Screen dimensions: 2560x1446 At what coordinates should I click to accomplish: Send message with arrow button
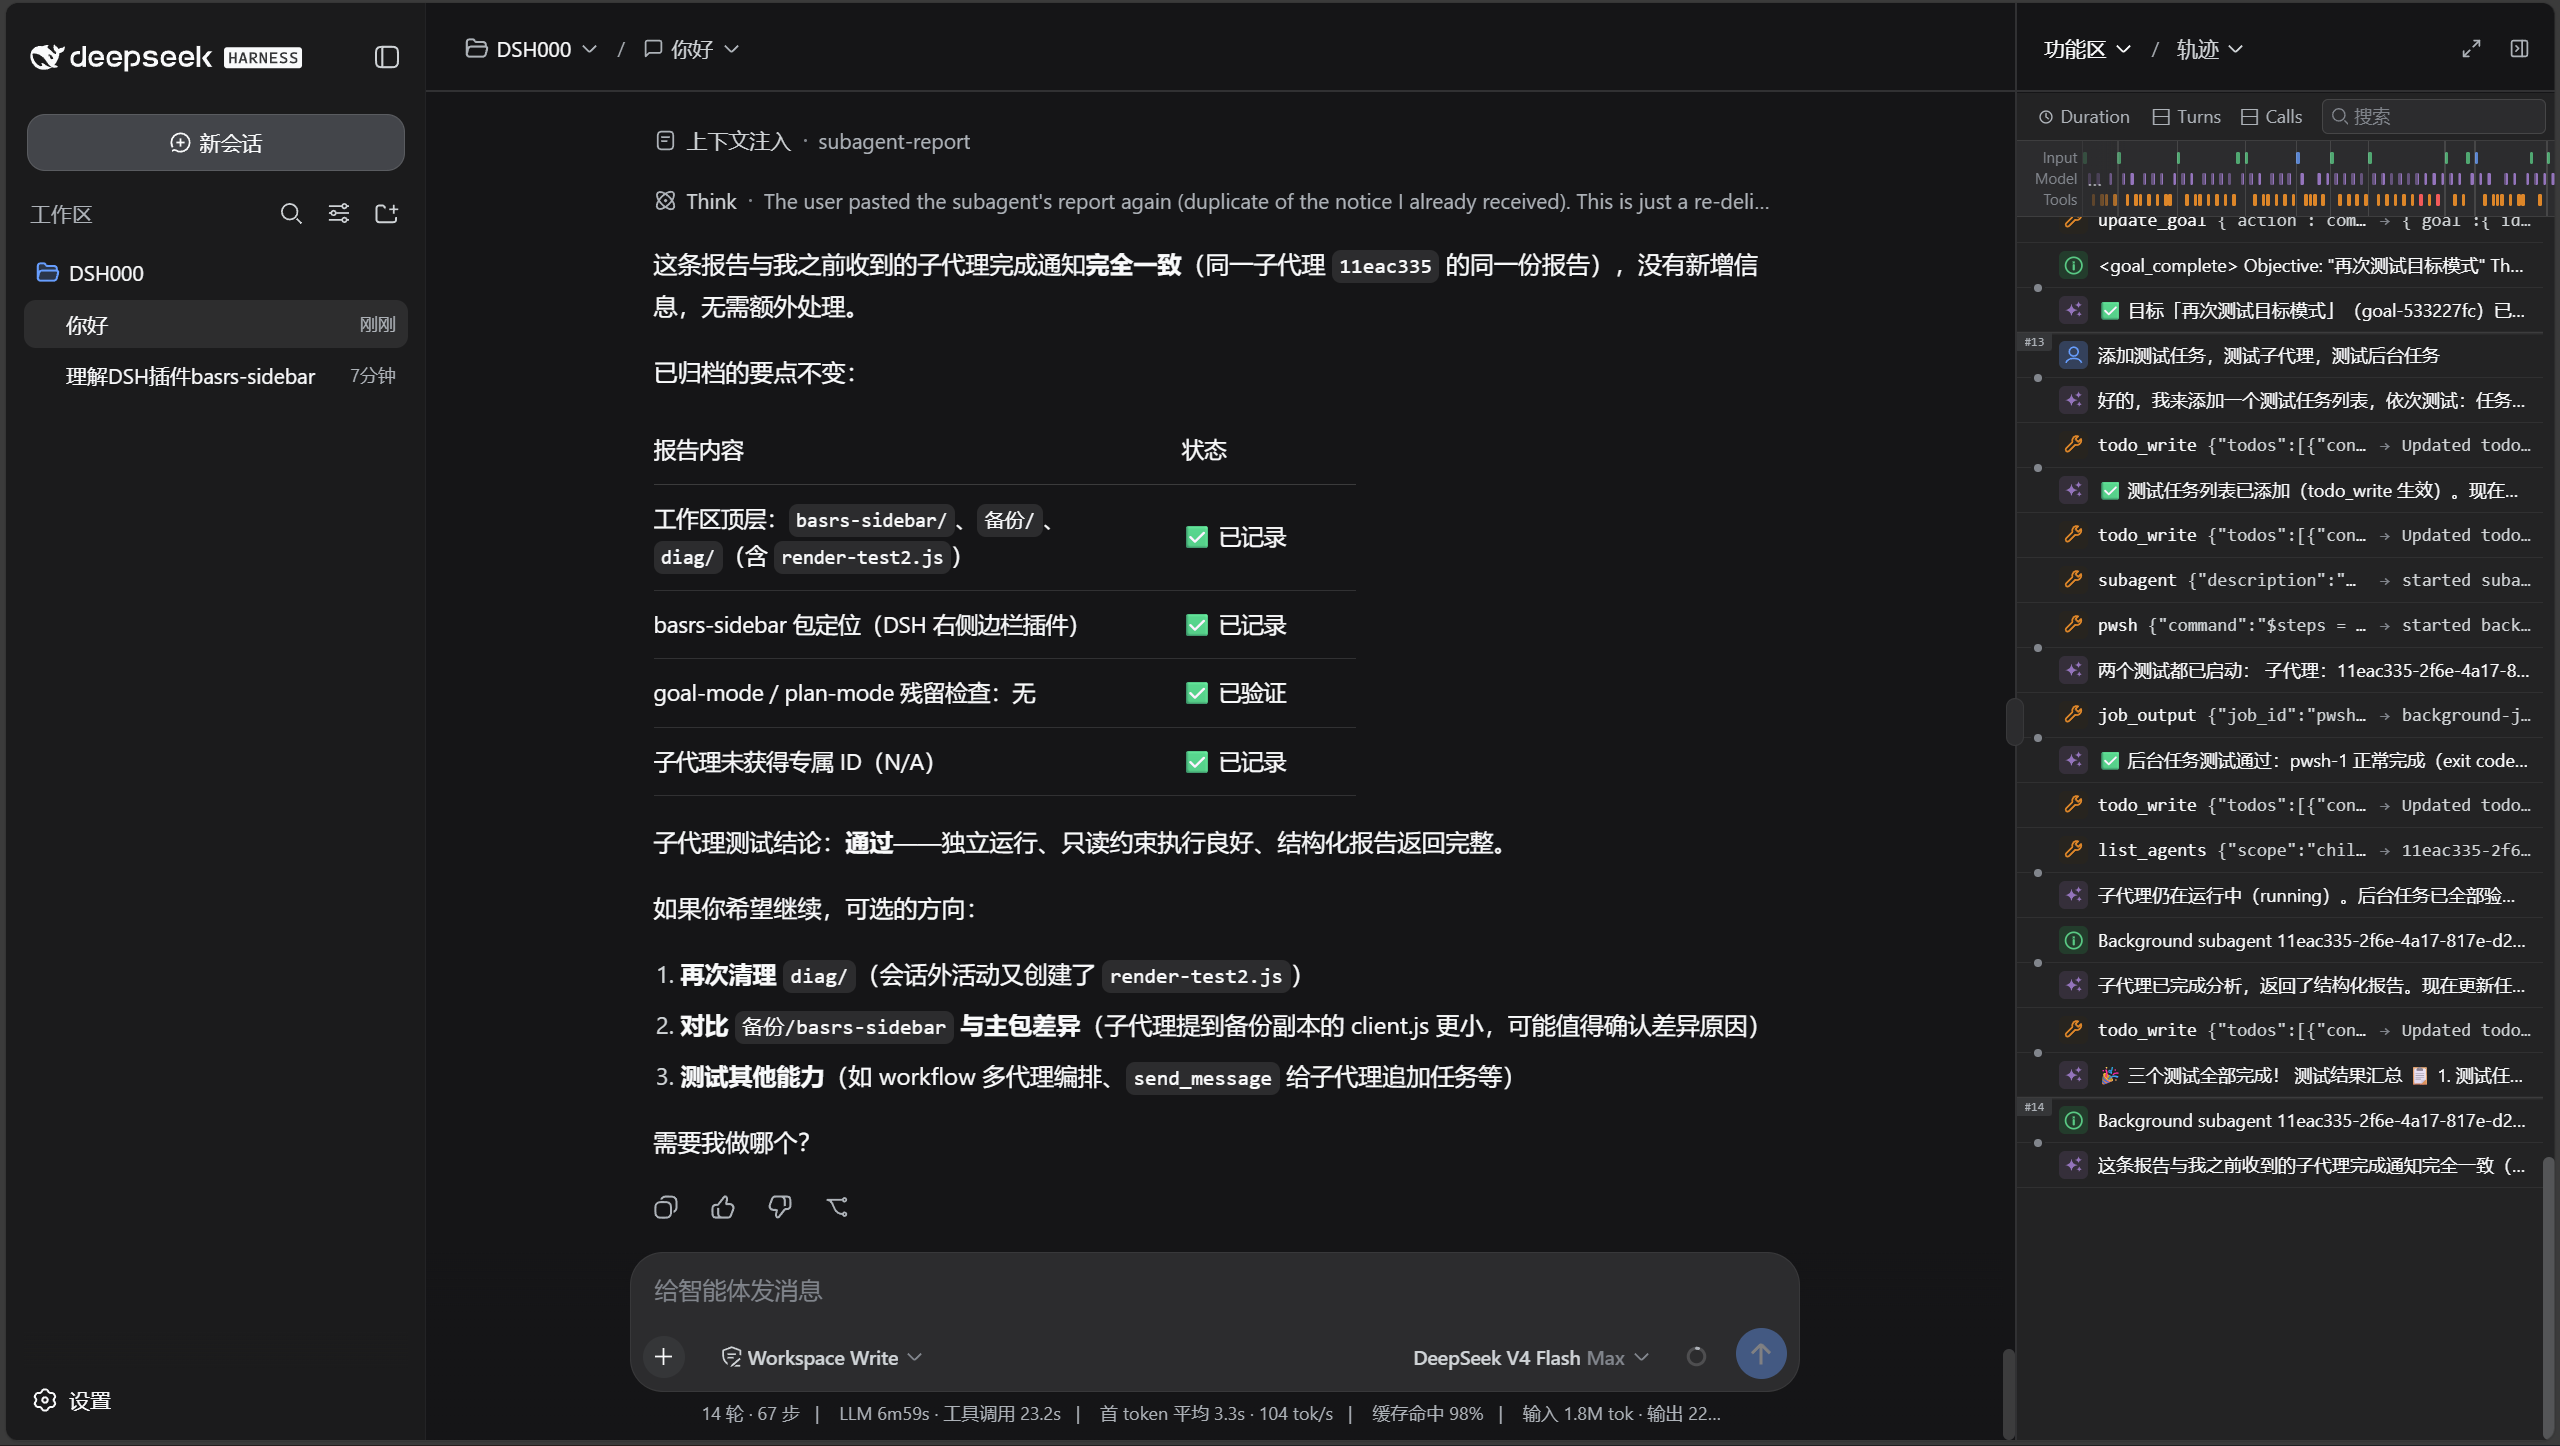coord(1761,1354)
